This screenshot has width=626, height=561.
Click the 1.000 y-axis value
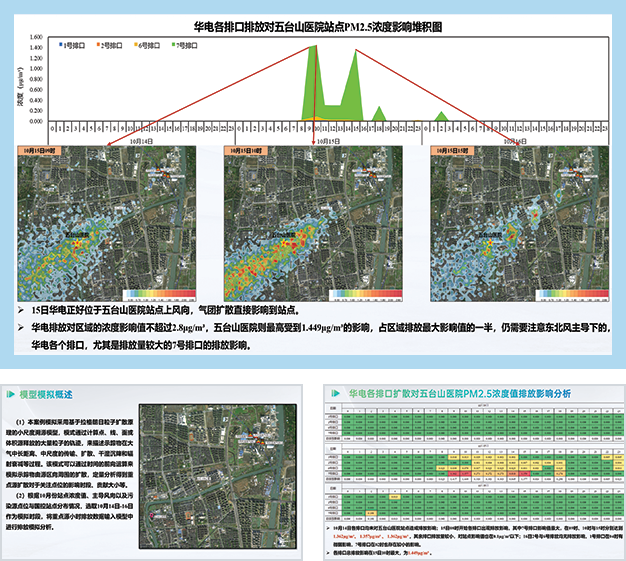click(x=36, y=69)
